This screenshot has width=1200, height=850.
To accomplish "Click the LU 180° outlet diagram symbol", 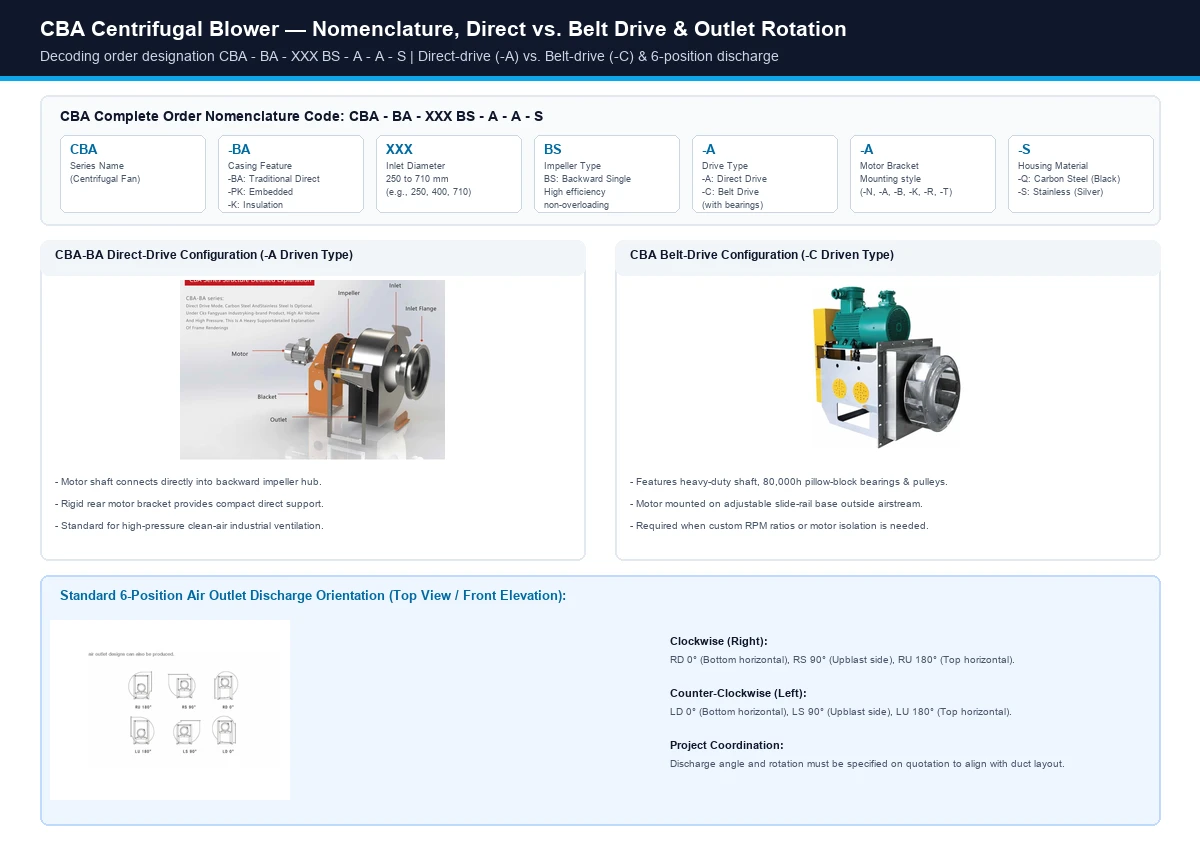I will click(x=141, y=732).
